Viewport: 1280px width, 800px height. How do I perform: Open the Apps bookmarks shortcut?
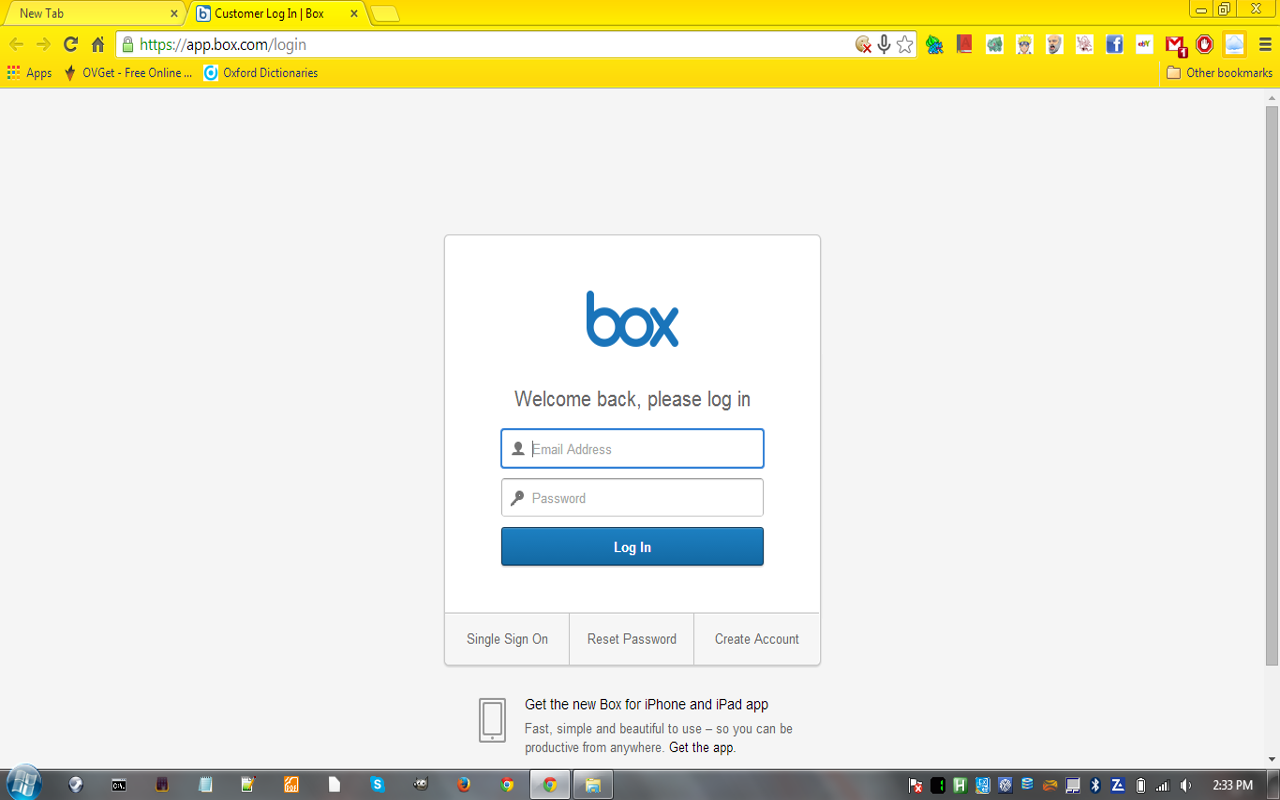point(30,73)
